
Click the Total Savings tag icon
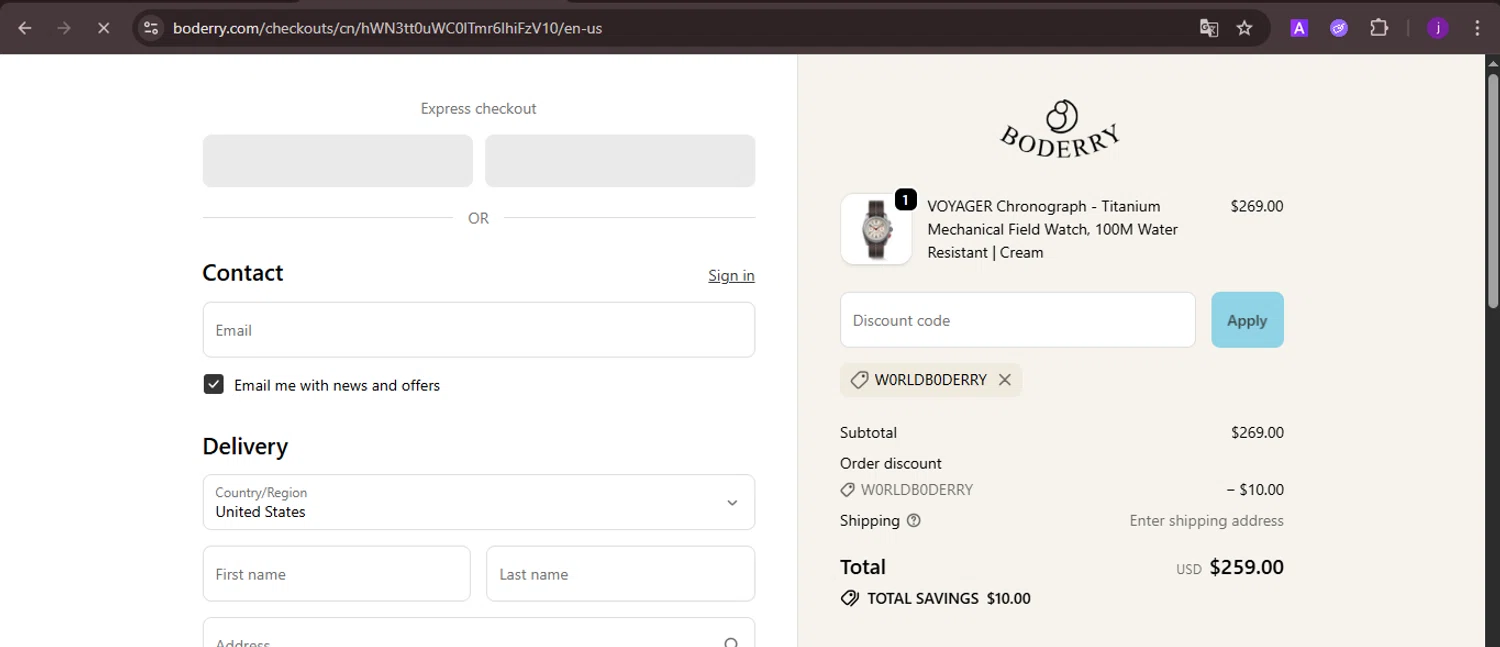pyautogui.click(x=850, y=599)
